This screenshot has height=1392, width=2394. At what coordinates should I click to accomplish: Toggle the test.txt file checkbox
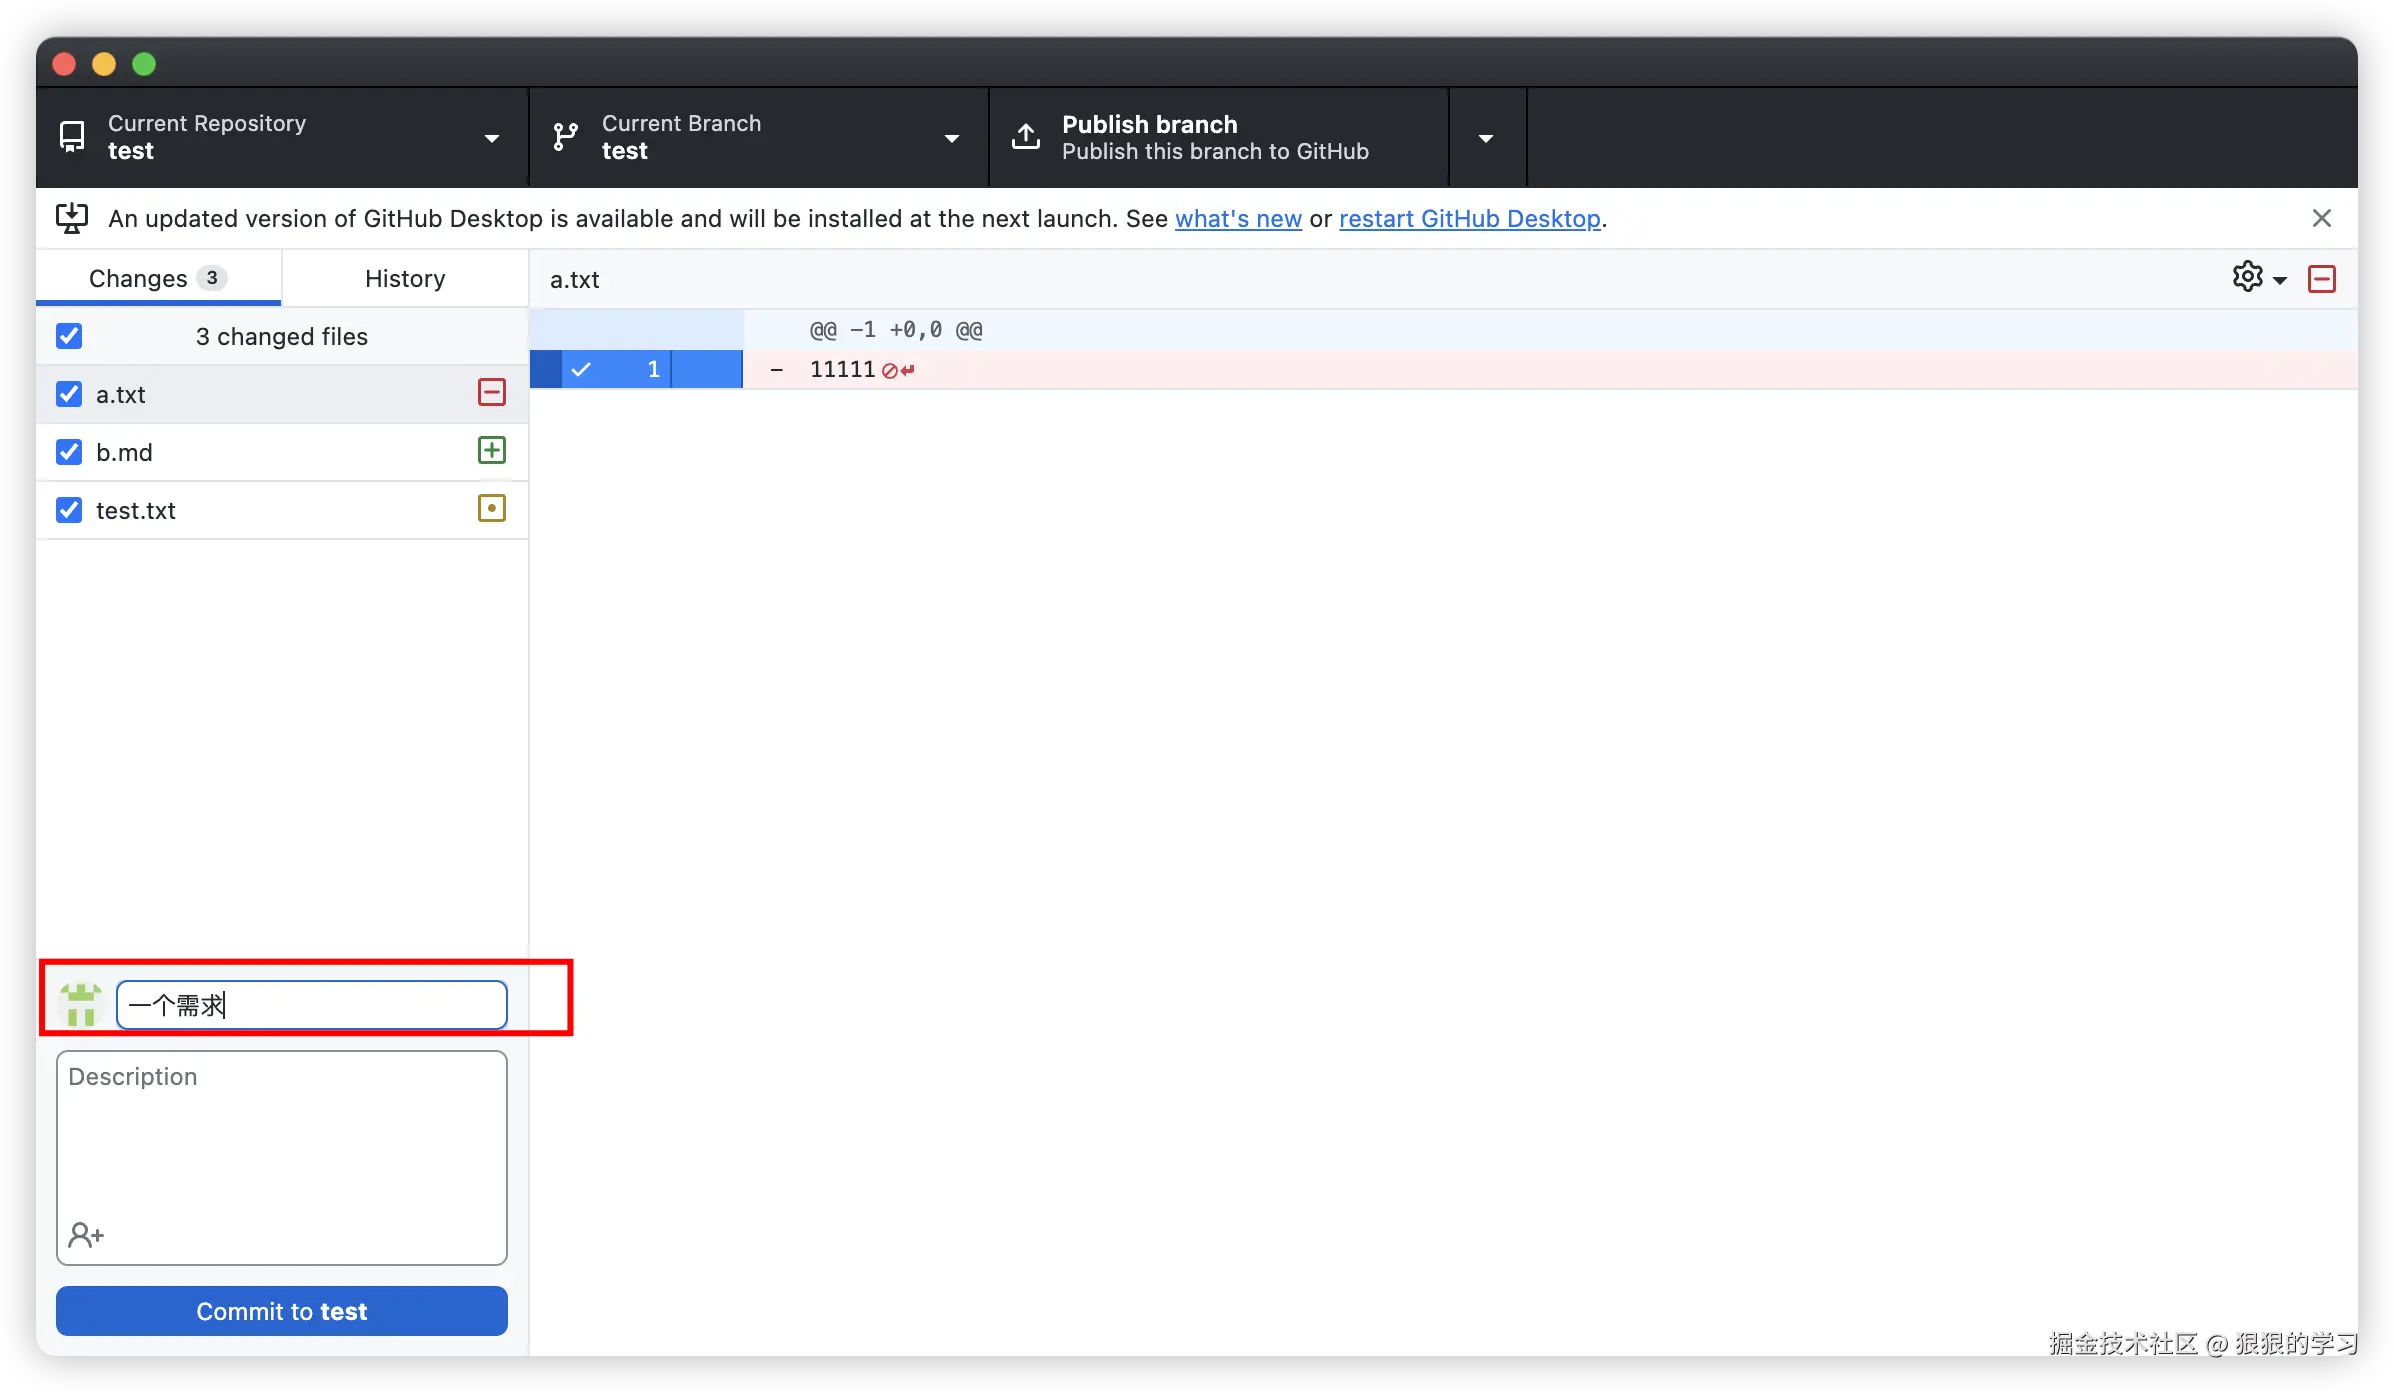(x=69, y=510)
